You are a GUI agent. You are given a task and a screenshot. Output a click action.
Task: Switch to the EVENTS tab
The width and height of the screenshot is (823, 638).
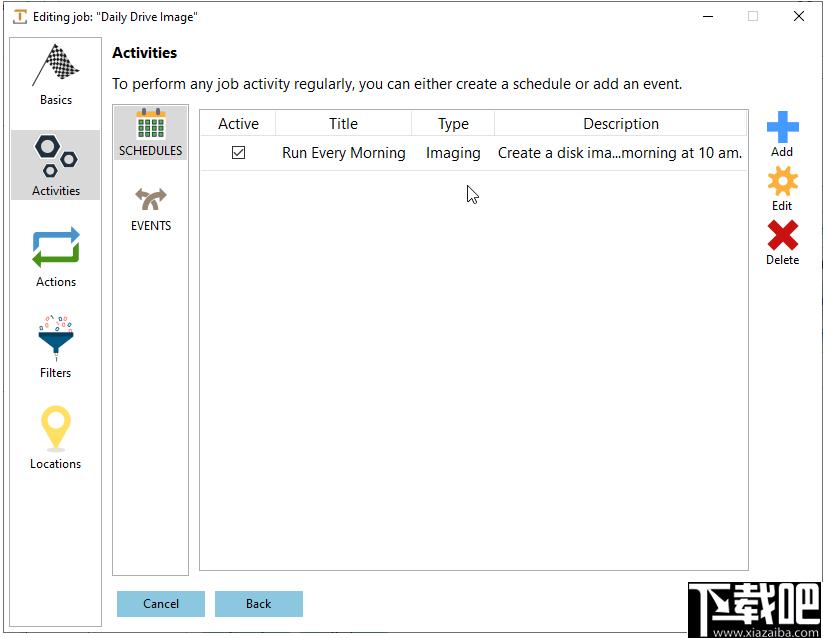point(151,210)
